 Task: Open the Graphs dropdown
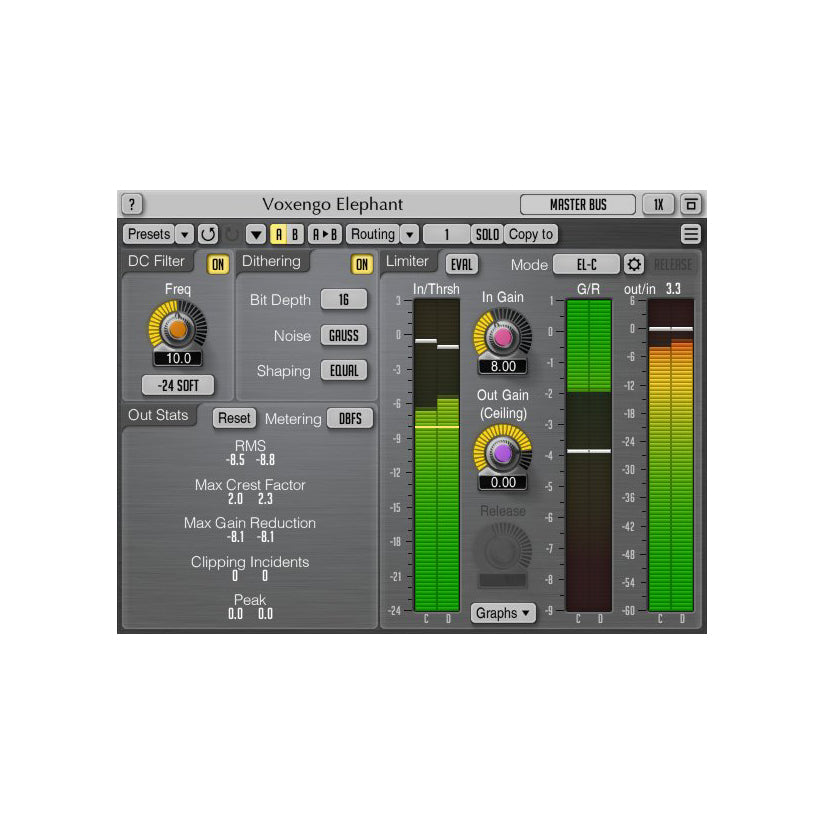(503, 613)
